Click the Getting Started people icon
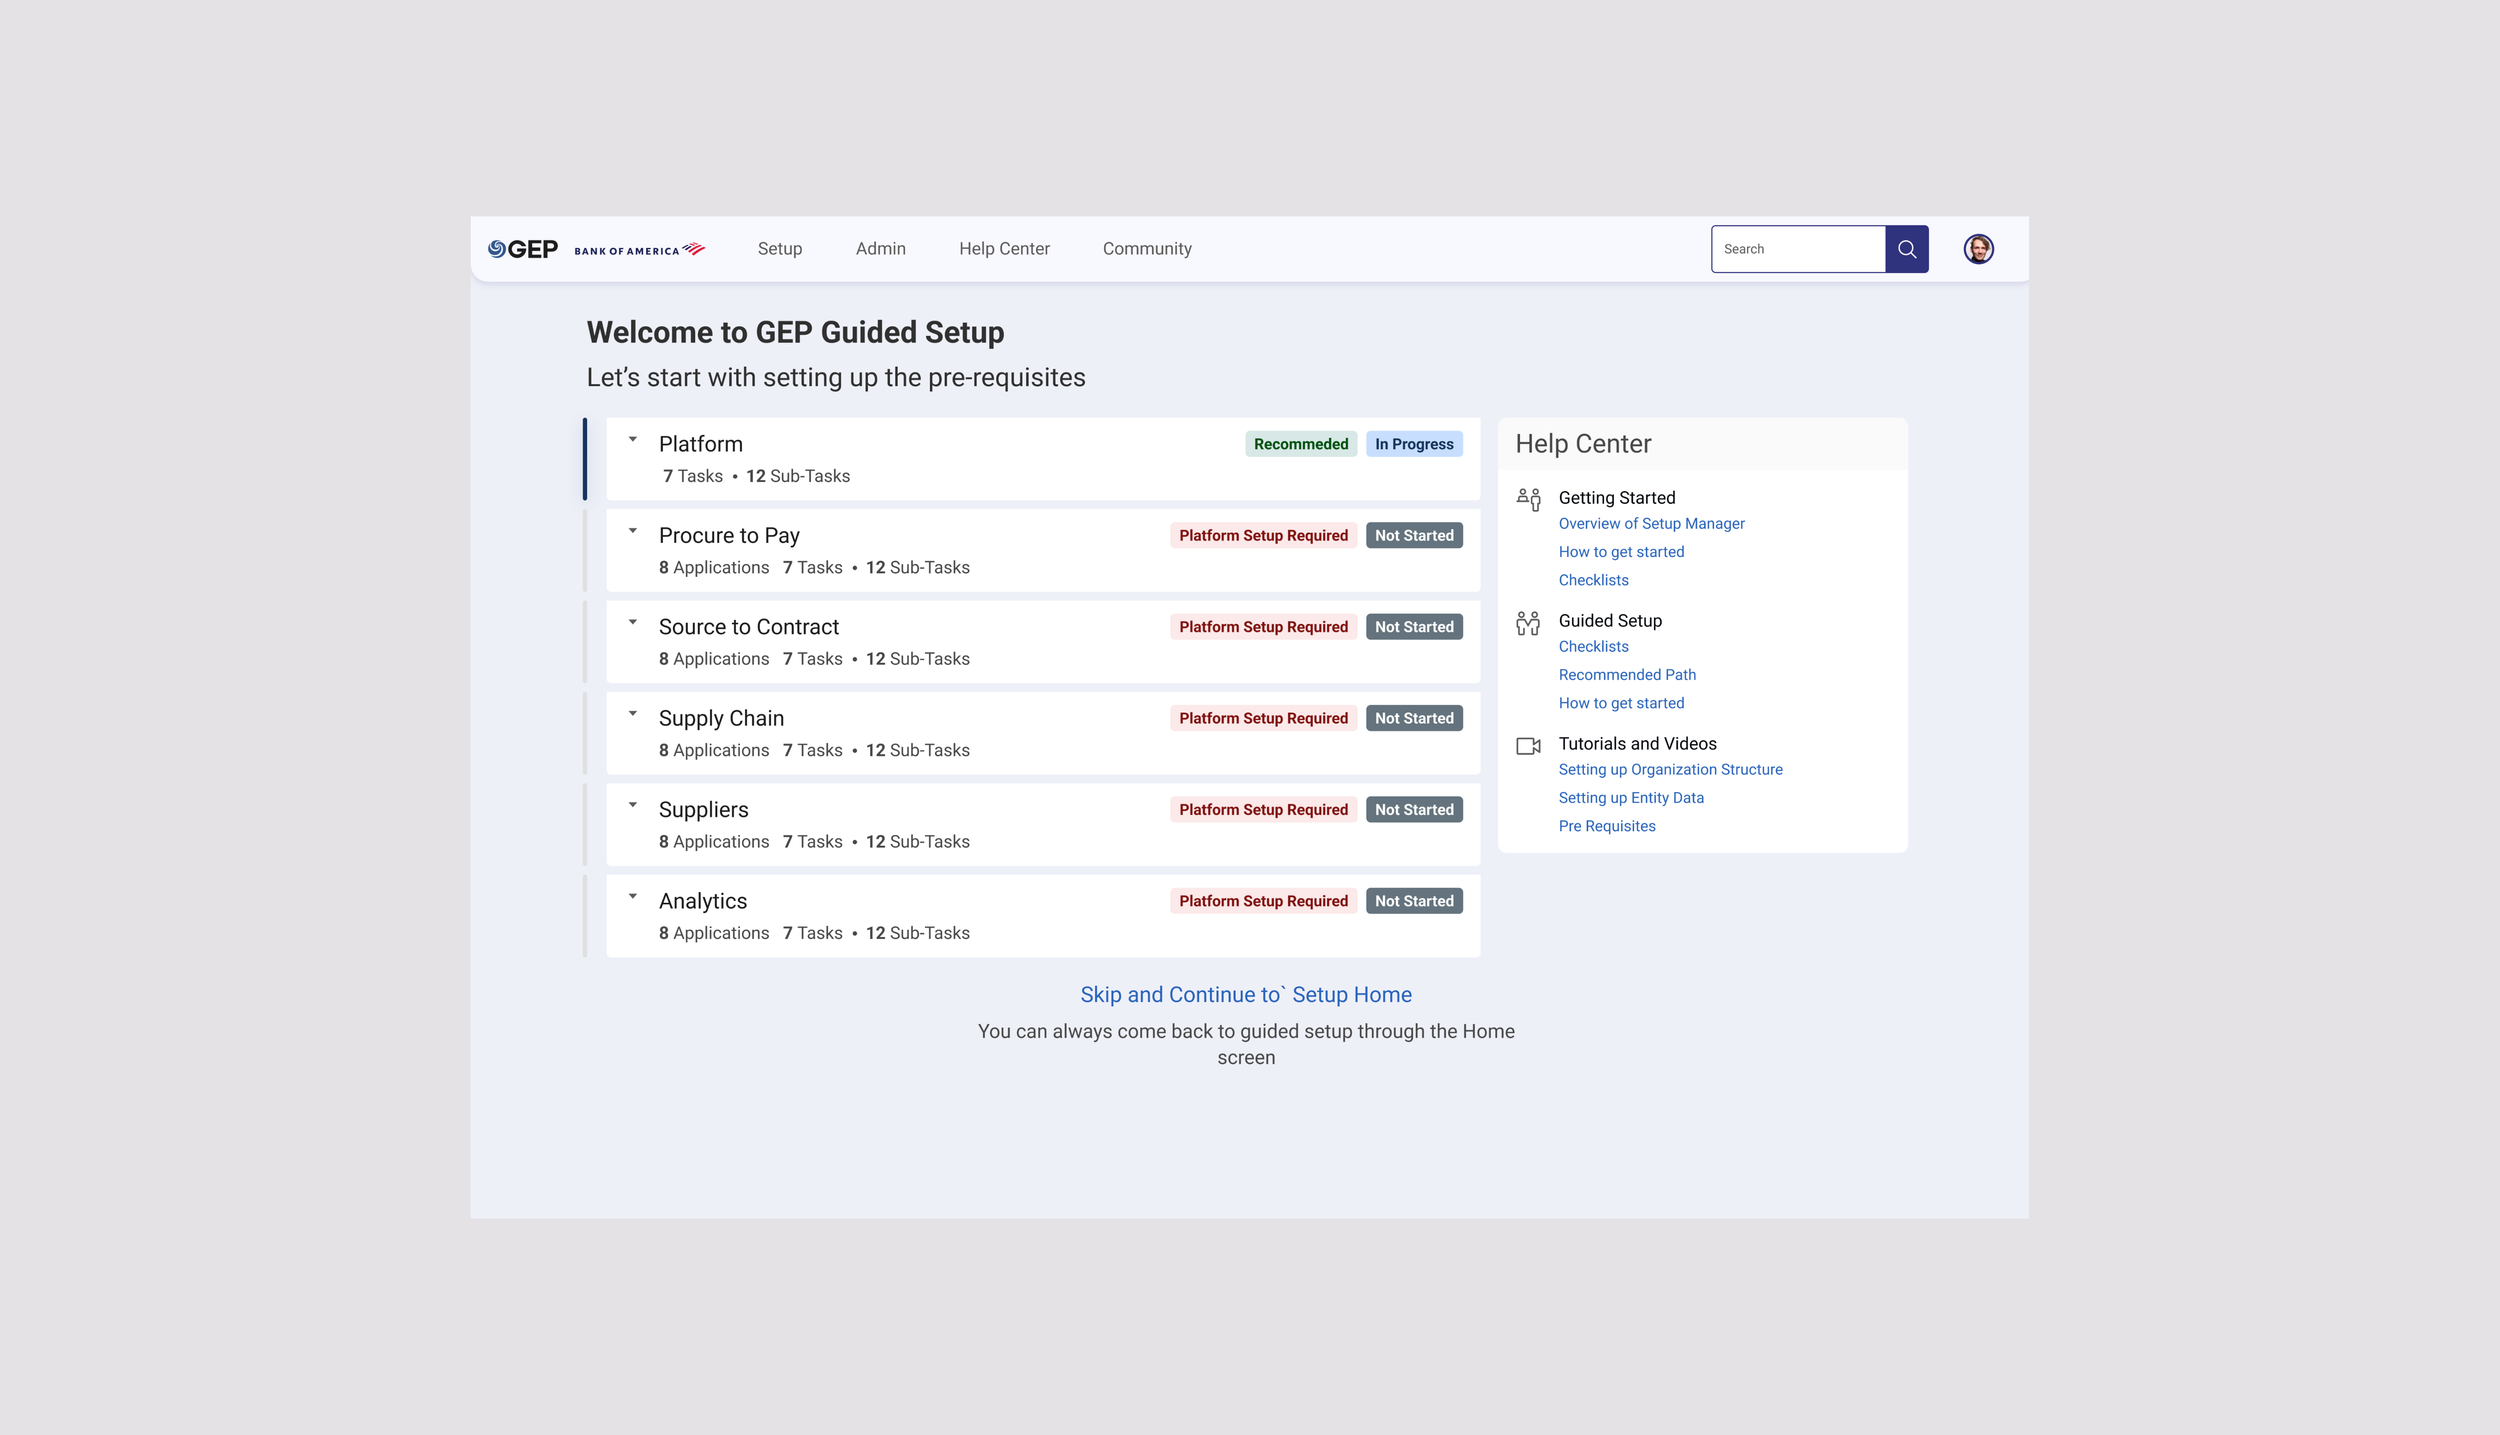 pos(1528,498)
